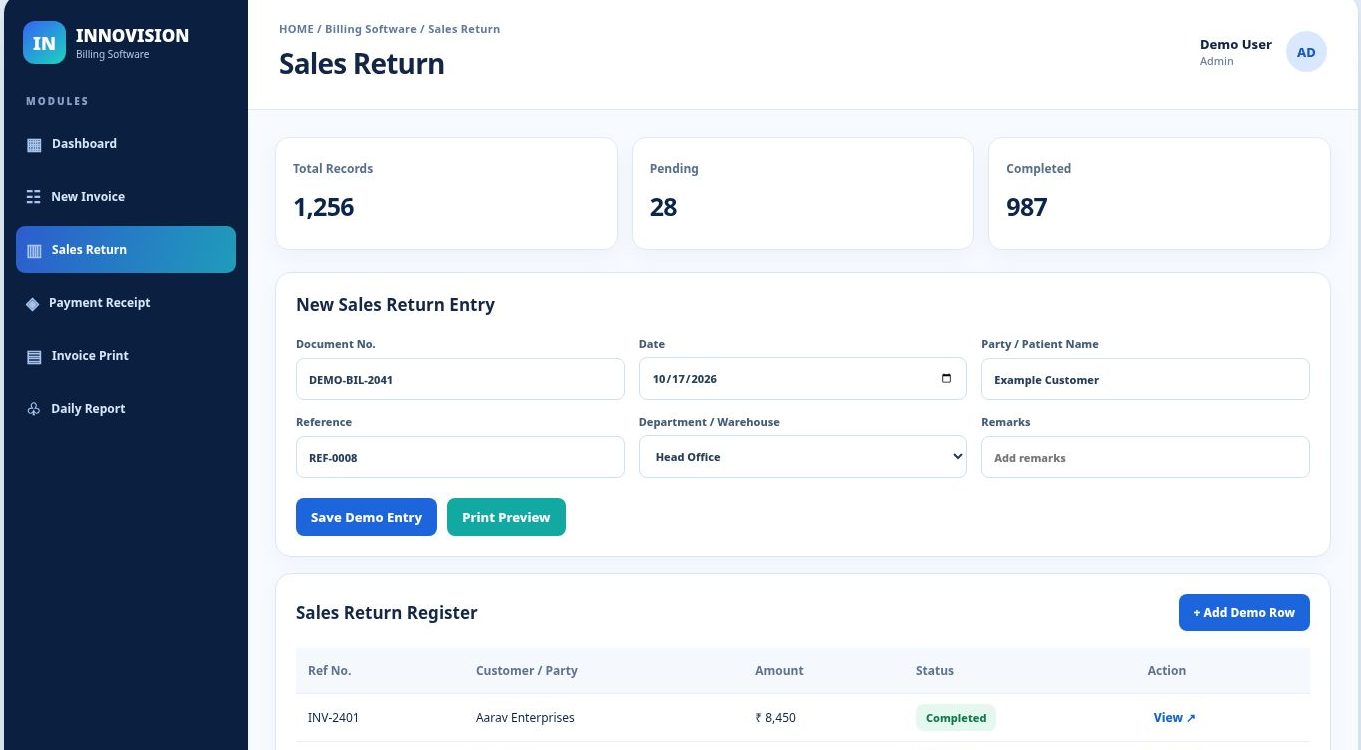1361x750 pixels.
Task: Click the Ref No. column header
Action: click(x=330, y=671)
